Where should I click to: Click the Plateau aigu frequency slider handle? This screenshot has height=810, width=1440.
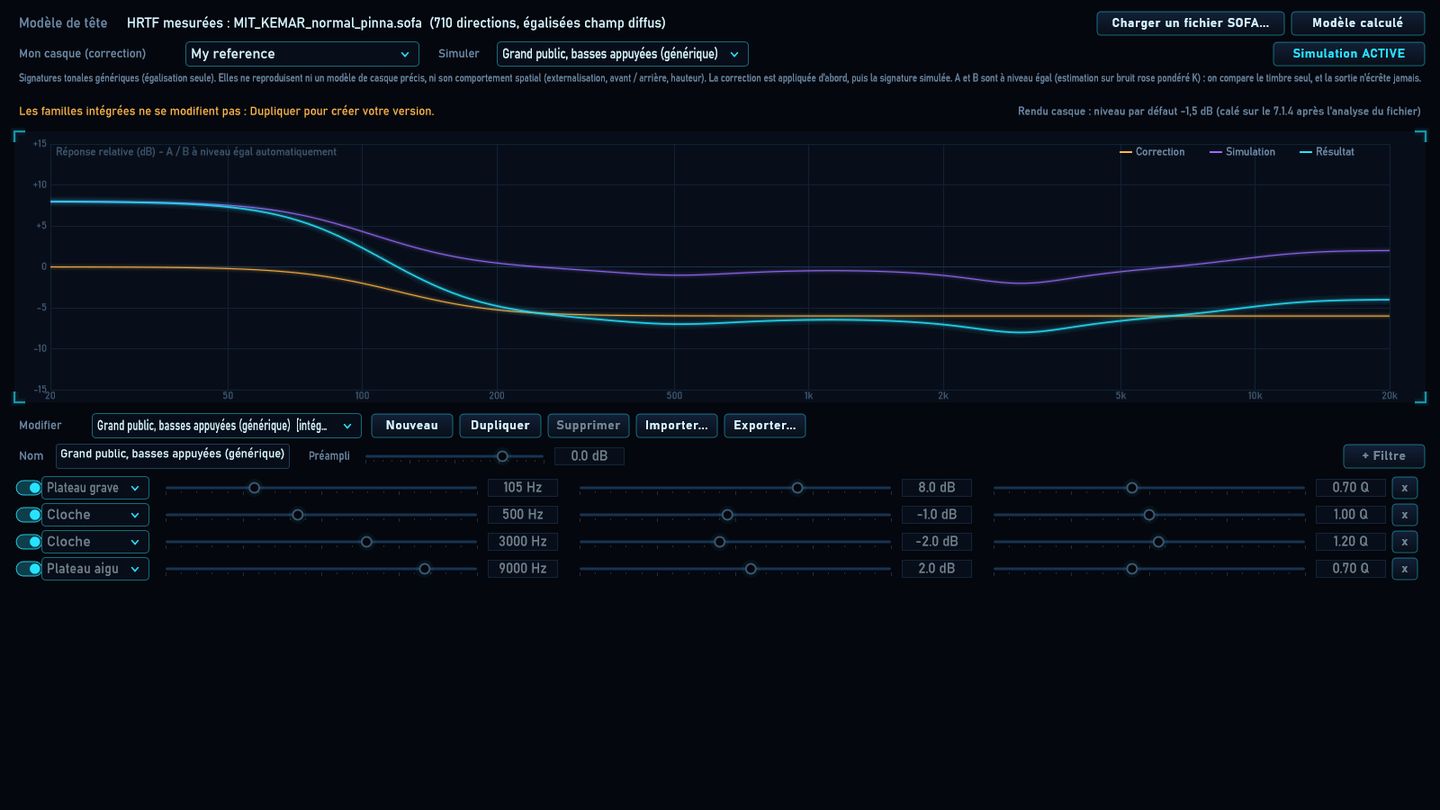[x=424, y=569]
